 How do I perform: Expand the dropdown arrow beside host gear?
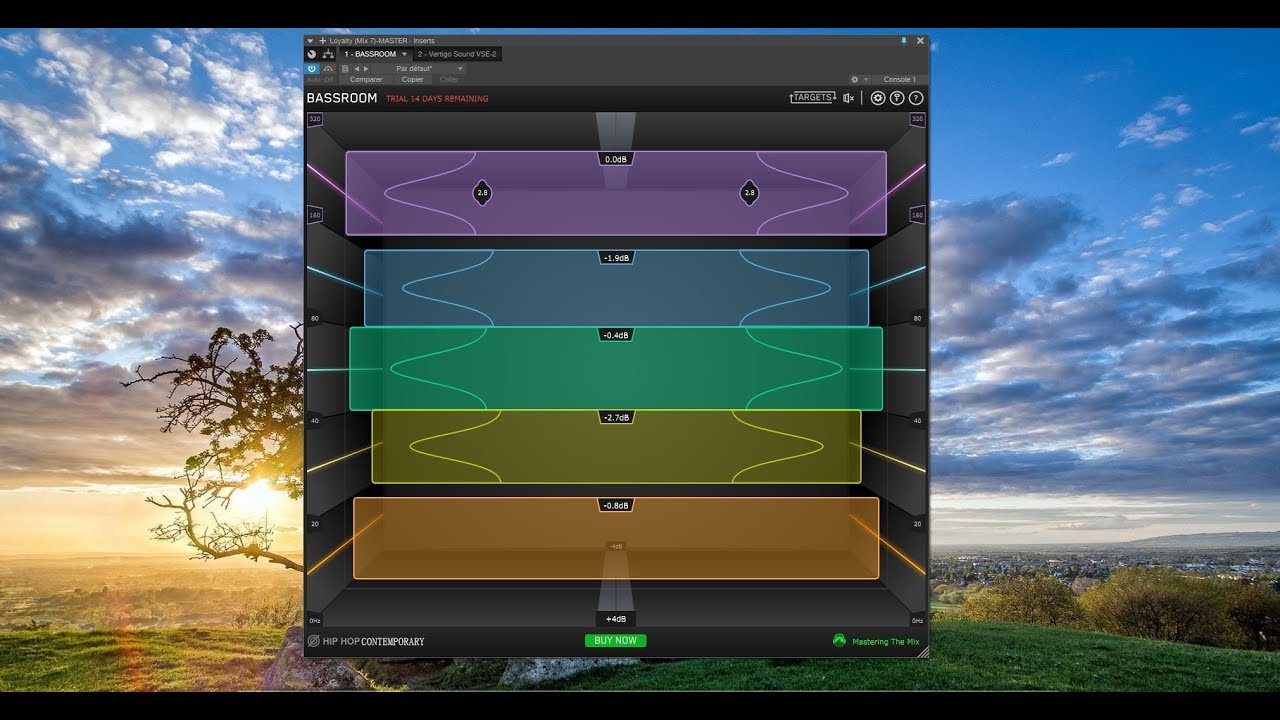coord(865,79)
